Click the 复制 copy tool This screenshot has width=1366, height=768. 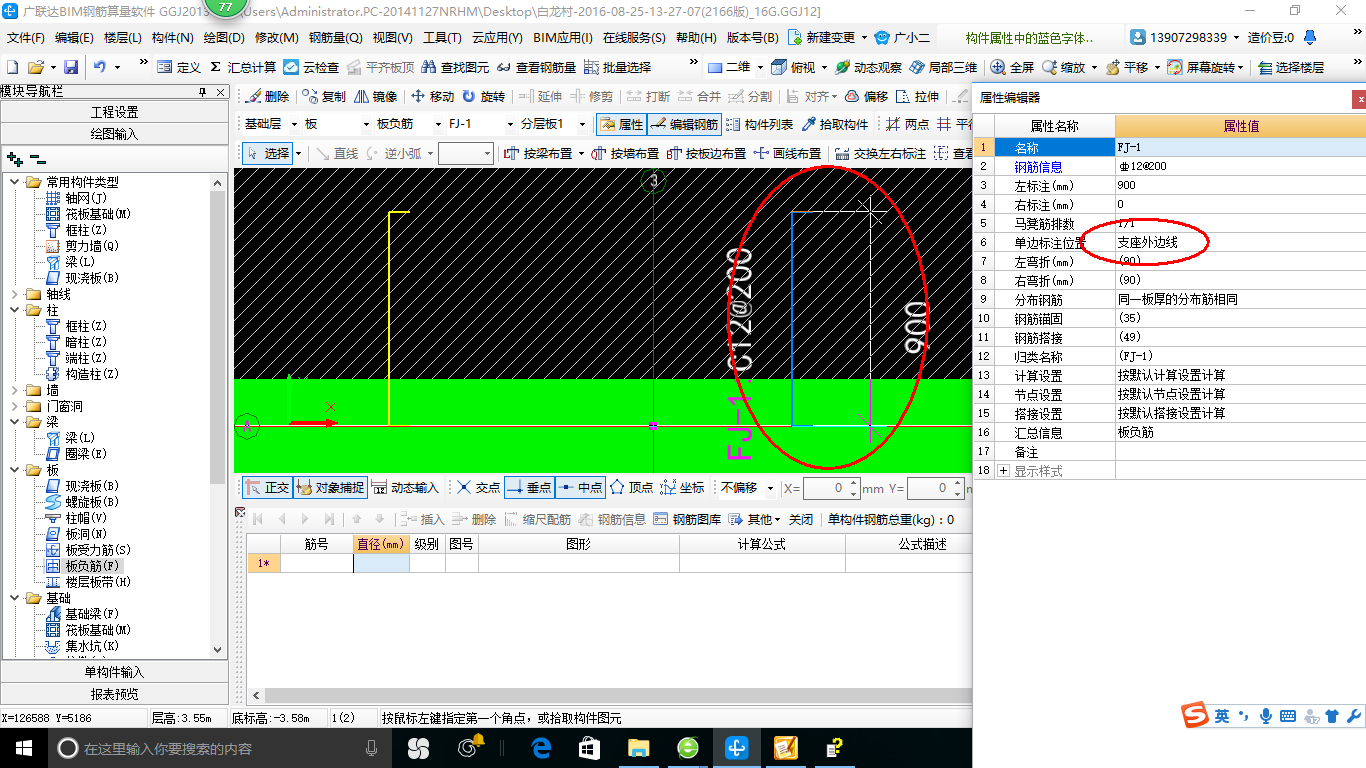[x=324, y=96]
